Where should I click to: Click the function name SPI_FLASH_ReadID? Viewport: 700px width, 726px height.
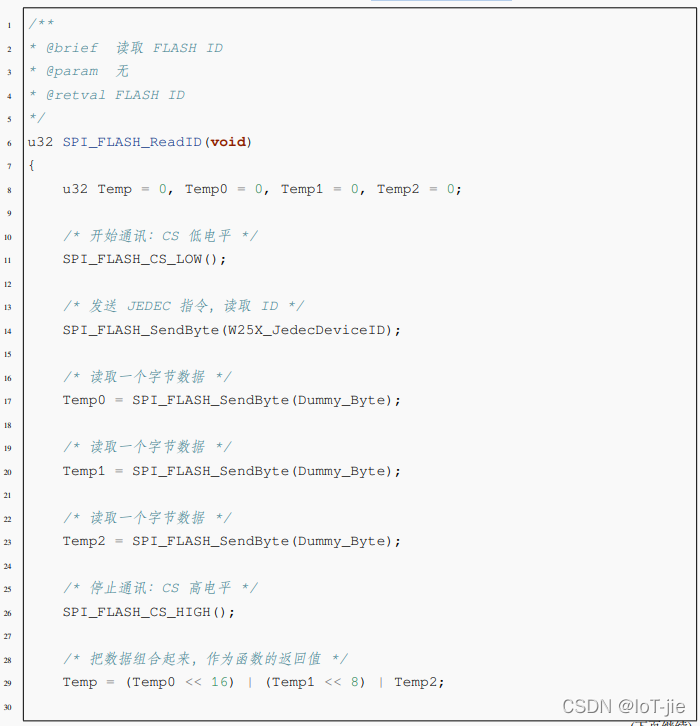[132, 142]
